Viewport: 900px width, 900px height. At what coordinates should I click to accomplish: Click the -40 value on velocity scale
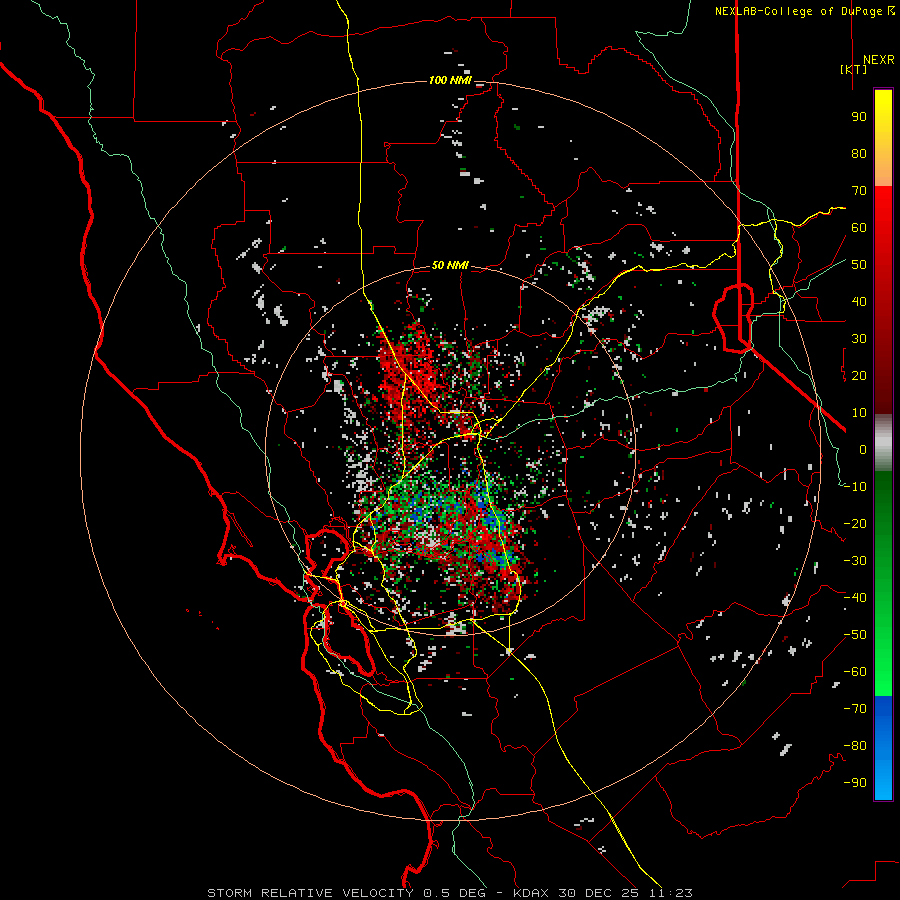(855, 598)
